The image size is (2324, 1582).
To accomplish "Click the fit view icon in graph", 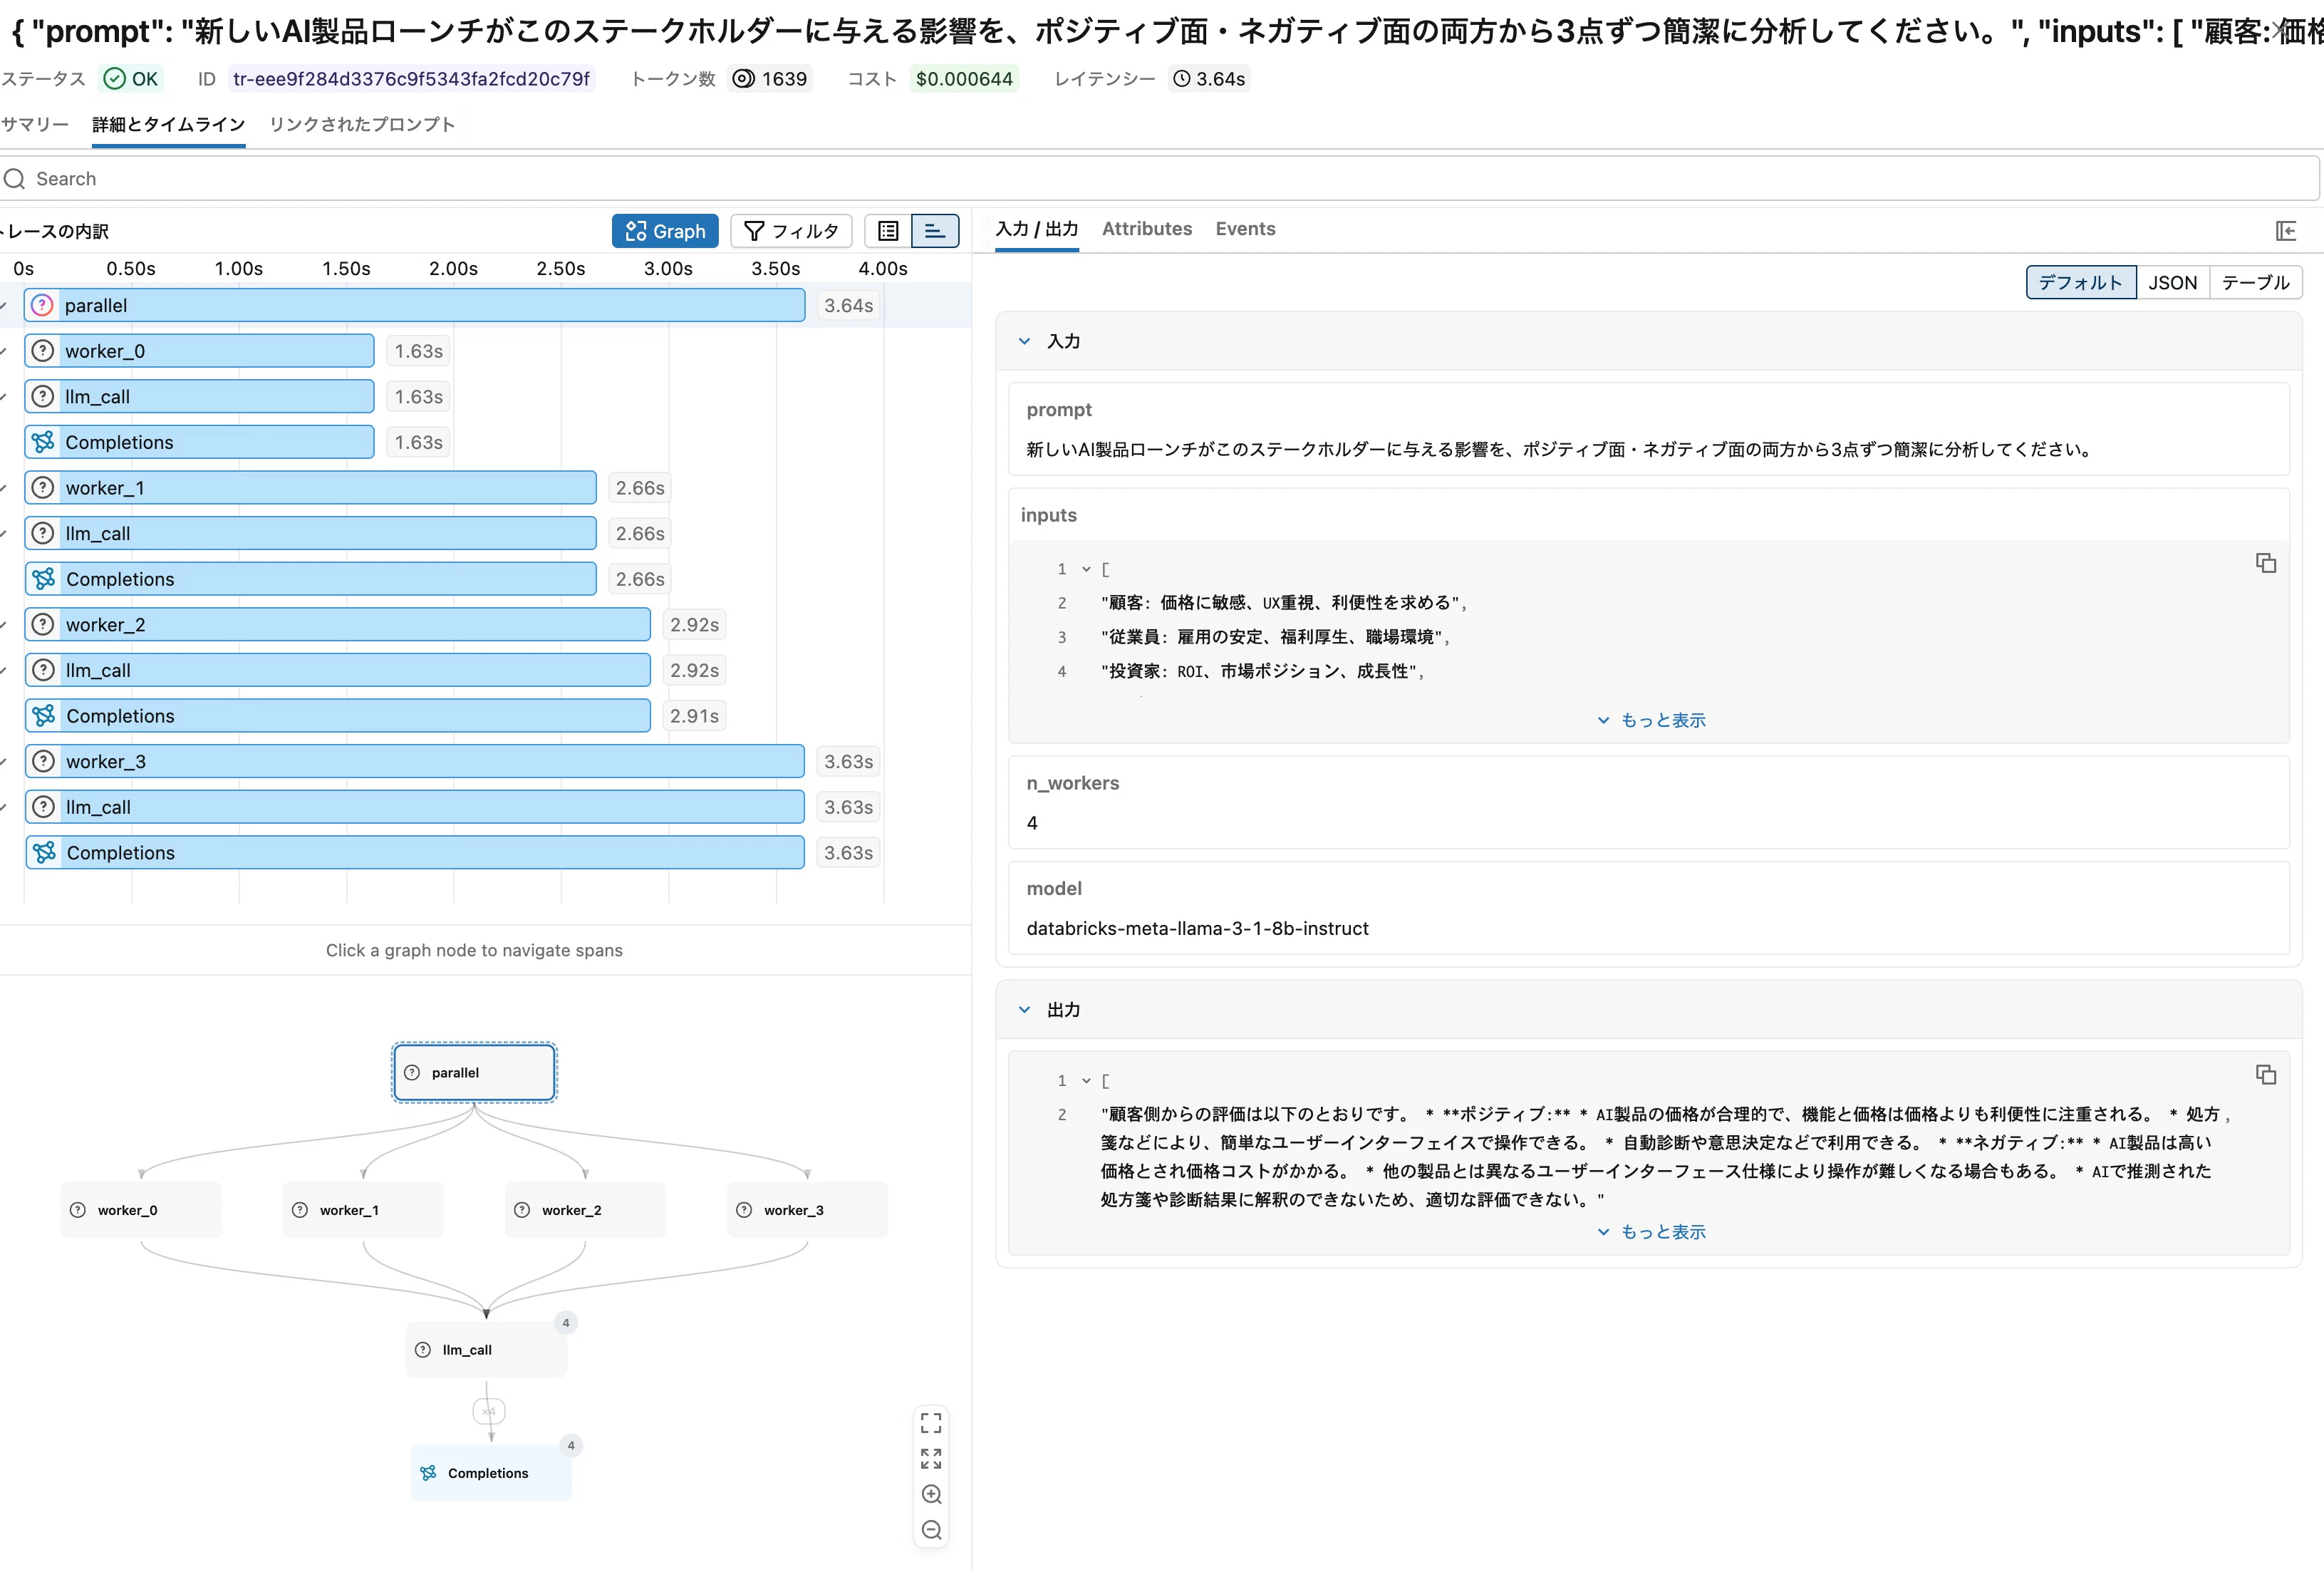I will 931,1422.
